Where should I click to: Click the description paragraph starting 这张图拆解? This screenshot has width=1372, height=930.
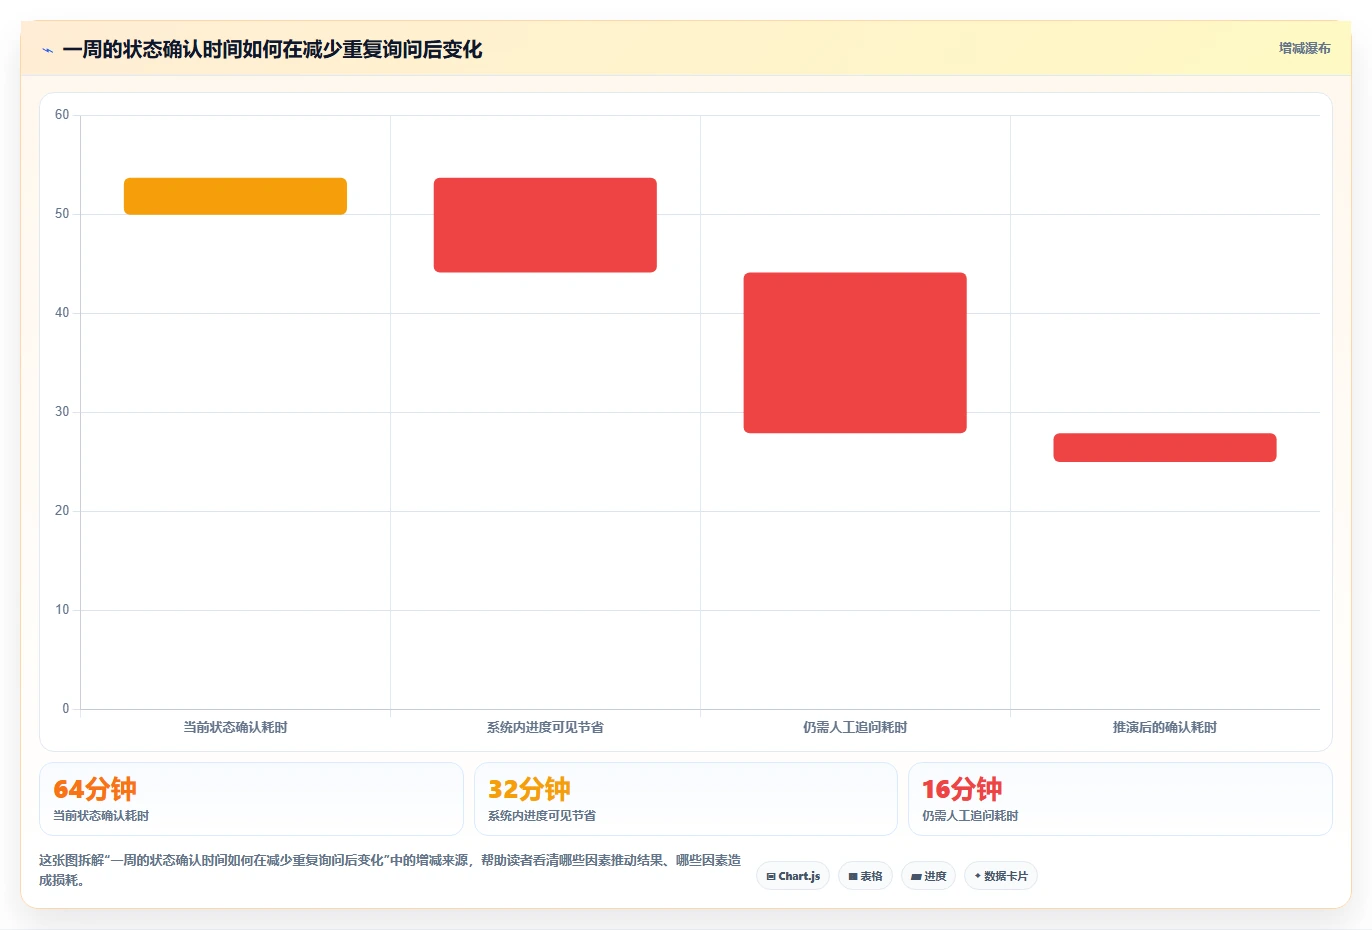pos(390,870)
